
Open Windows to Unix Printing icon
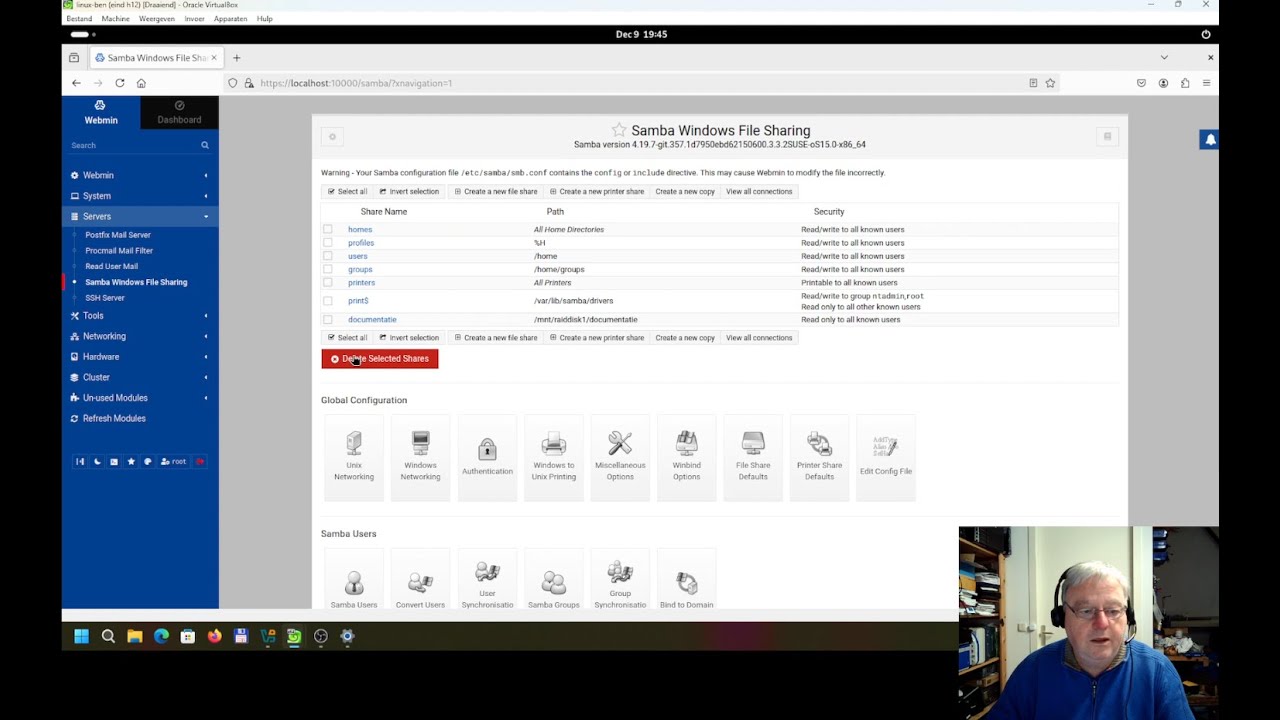coord(553,456)
